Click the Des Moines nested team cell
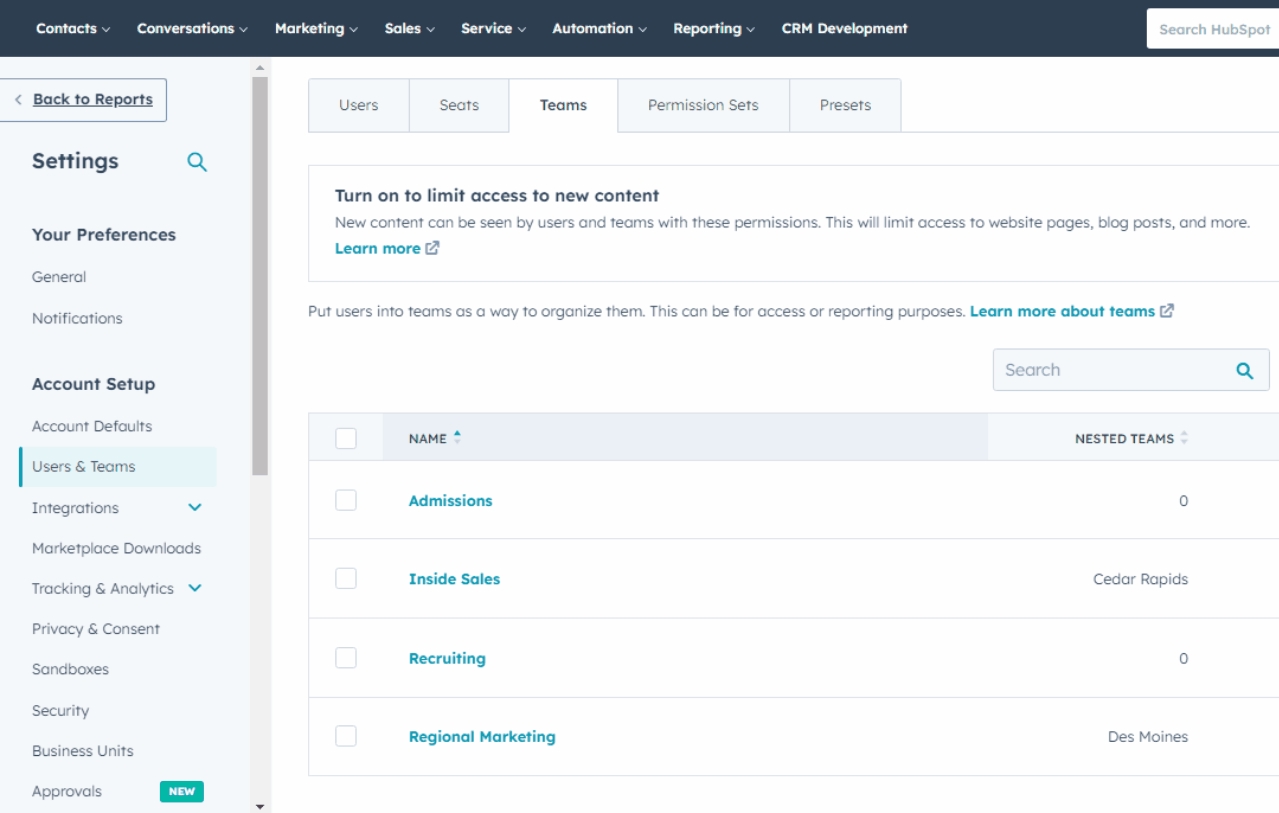 [1148, 737]
